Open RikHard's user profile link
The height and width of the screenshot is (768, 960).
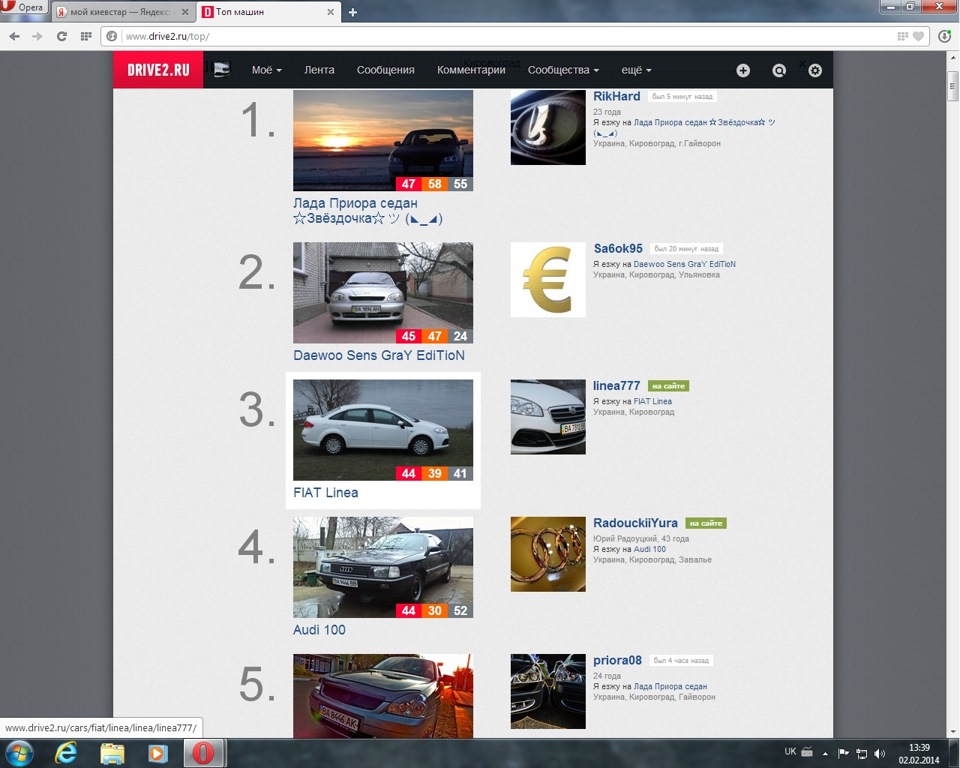tap(617, 96)
